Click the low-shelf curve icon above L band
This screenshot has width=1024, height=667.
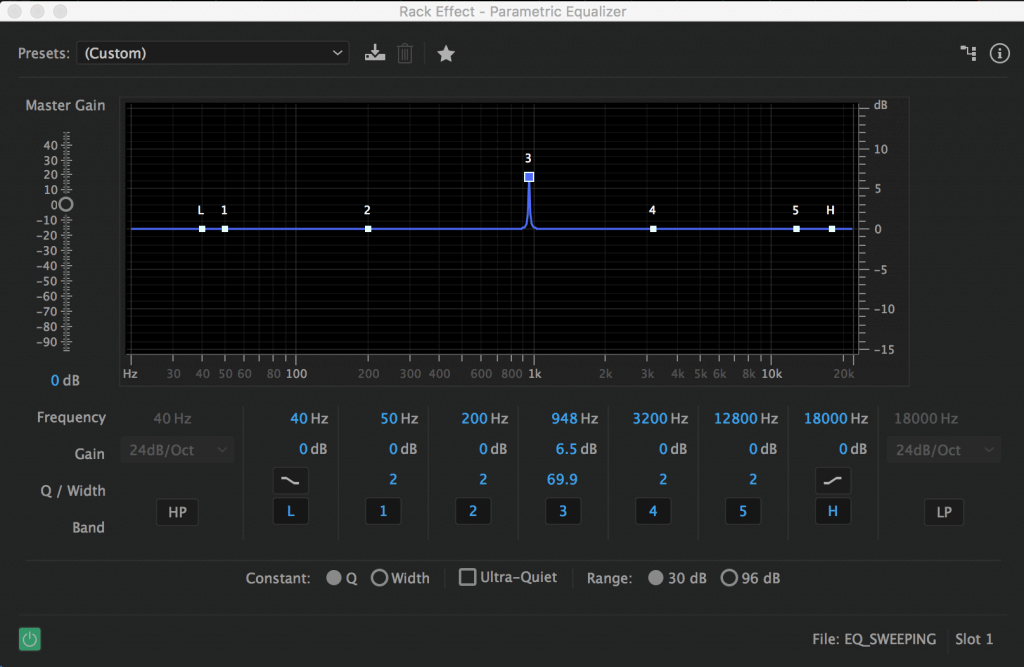(x=290, y=480)
